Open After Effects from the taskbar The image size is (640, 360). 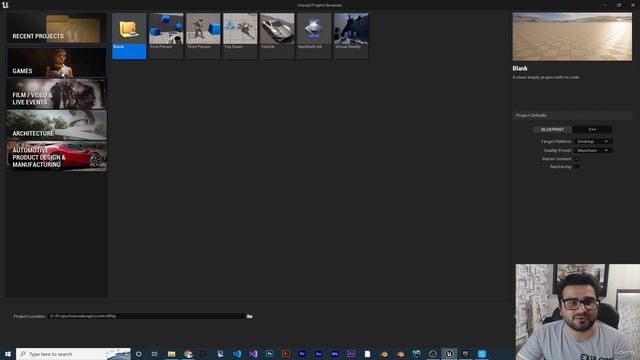(x=318, y=354)
